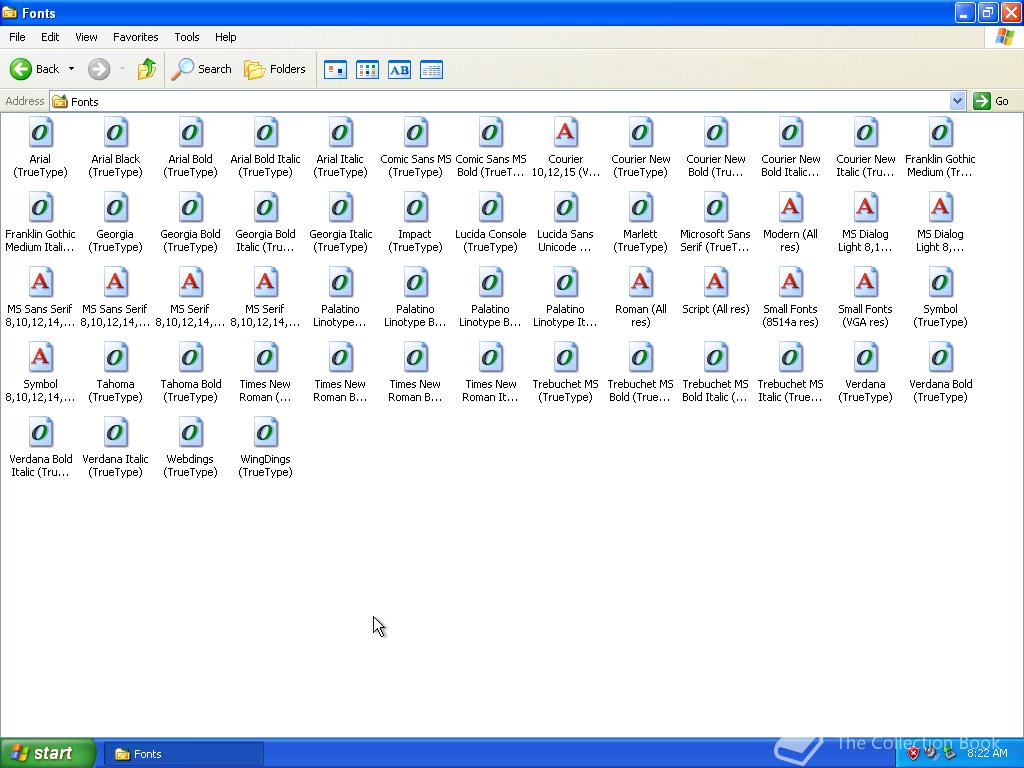Enable the Similarity (AB) view
Image resolution: width=1024 pixels, height=768 pixels.
tap(399, 69)
